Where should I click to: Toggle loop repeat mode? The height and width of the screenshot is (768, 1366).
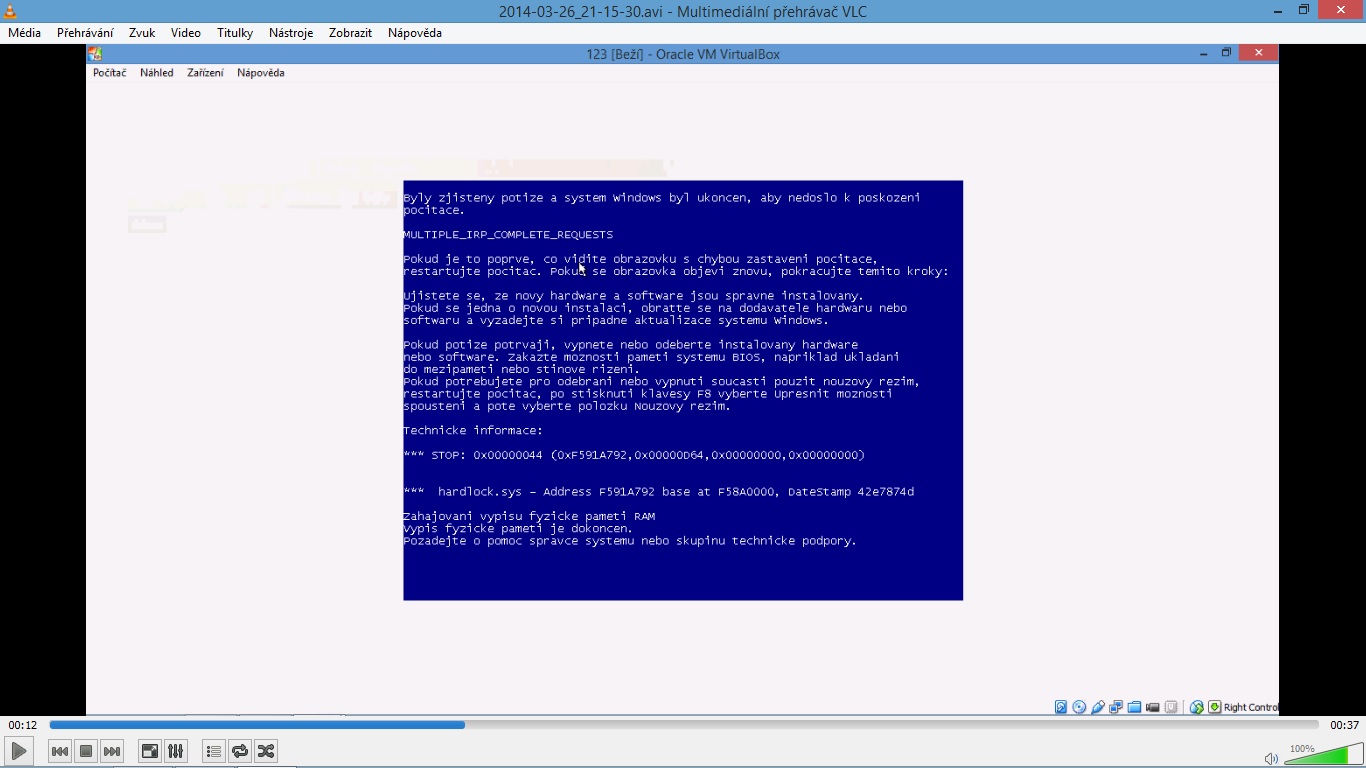click(x=240, y=751)
